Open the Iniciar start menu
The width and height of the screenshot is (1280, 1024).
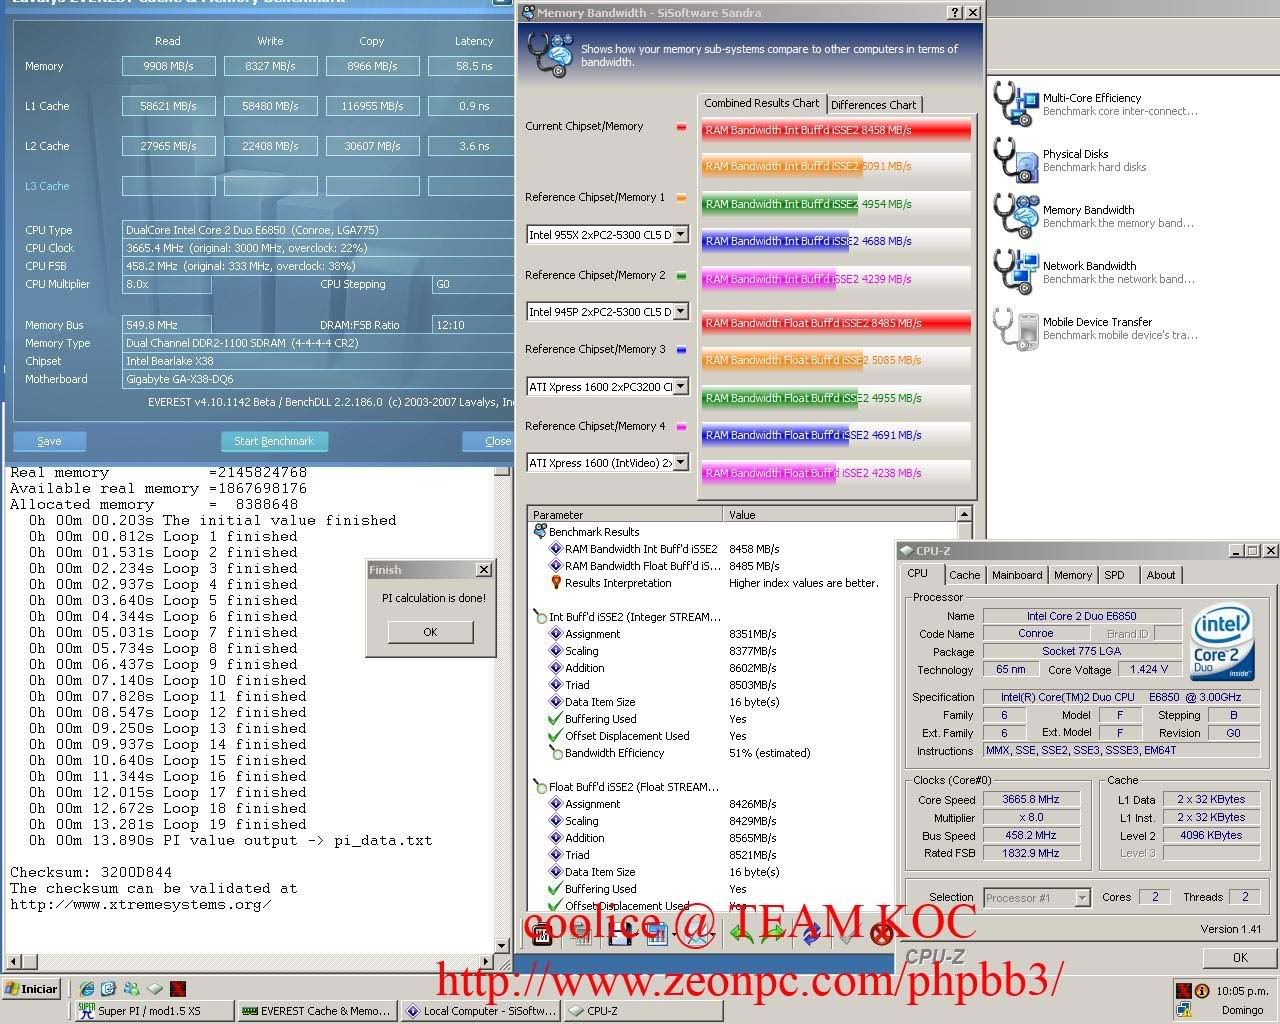tap(33, 989)
